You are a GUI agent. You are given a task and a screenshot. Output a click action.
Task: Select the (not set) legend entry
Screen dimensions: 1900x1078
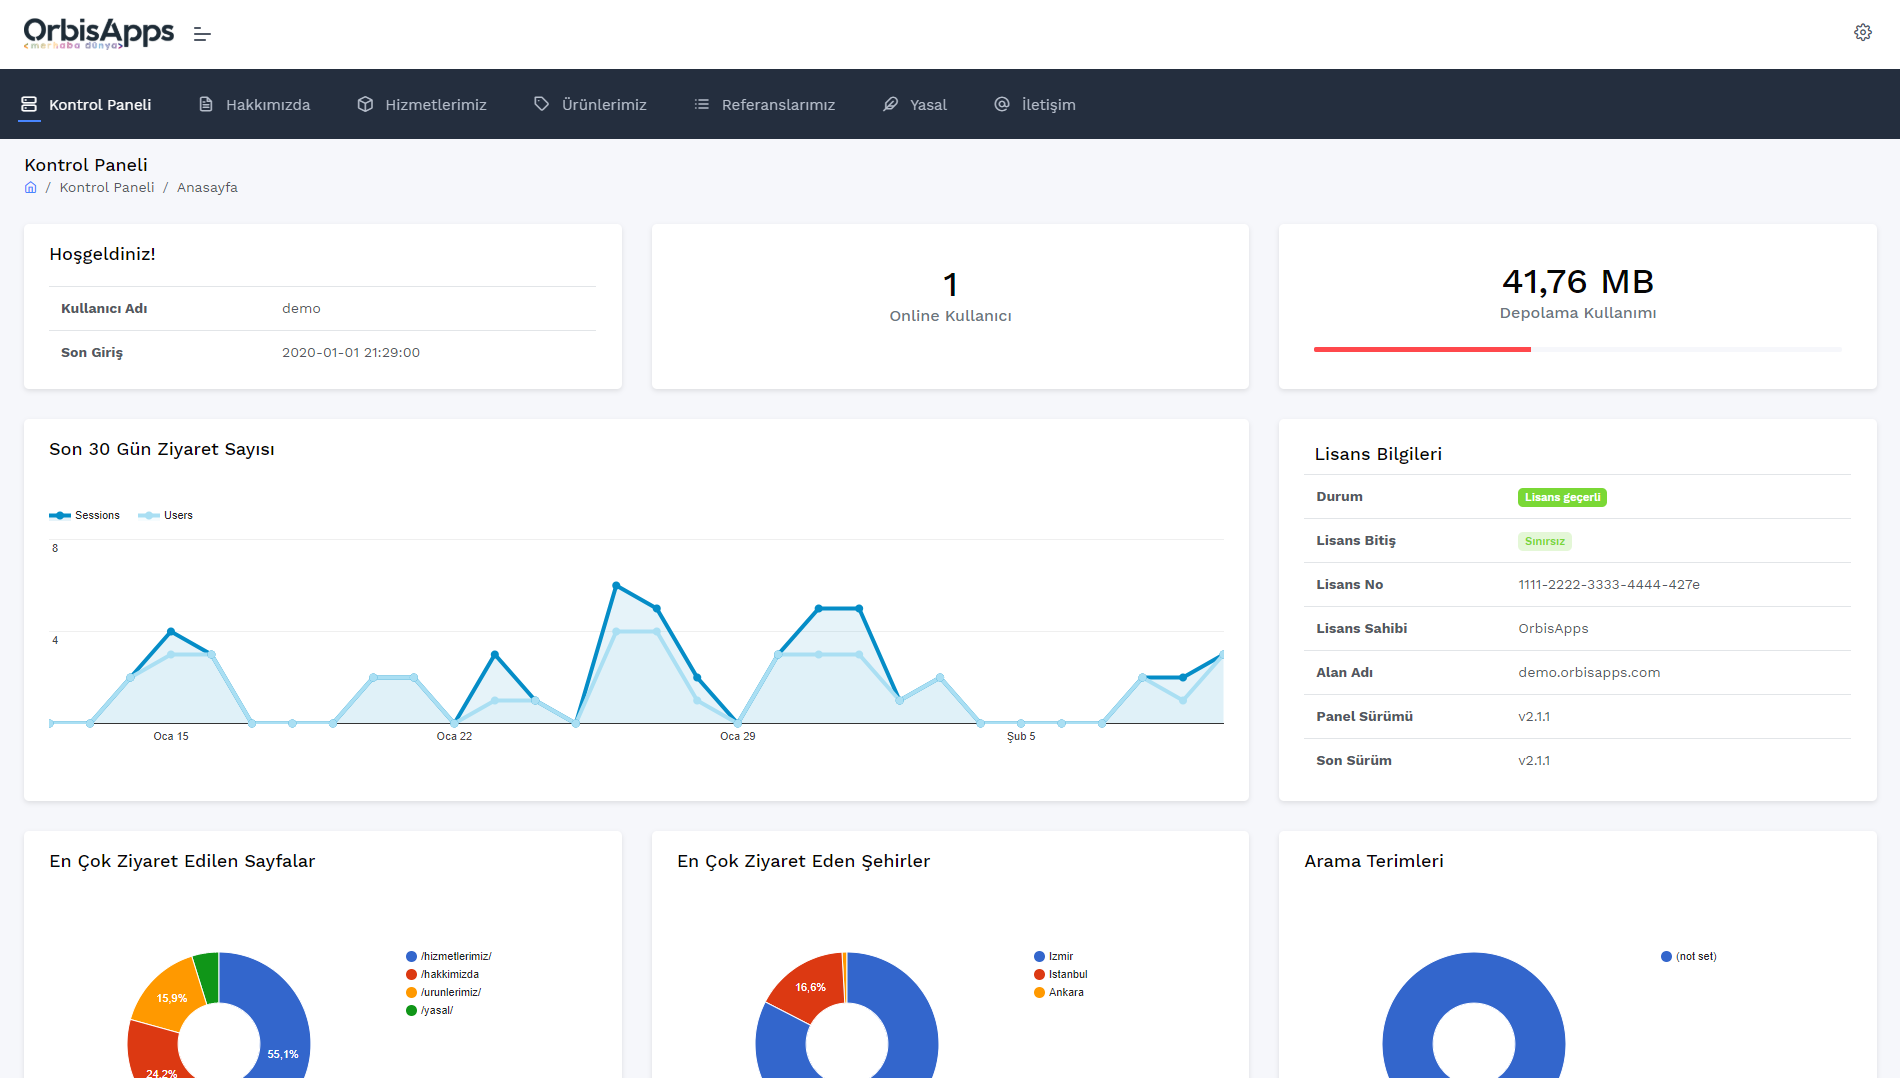1688,956
